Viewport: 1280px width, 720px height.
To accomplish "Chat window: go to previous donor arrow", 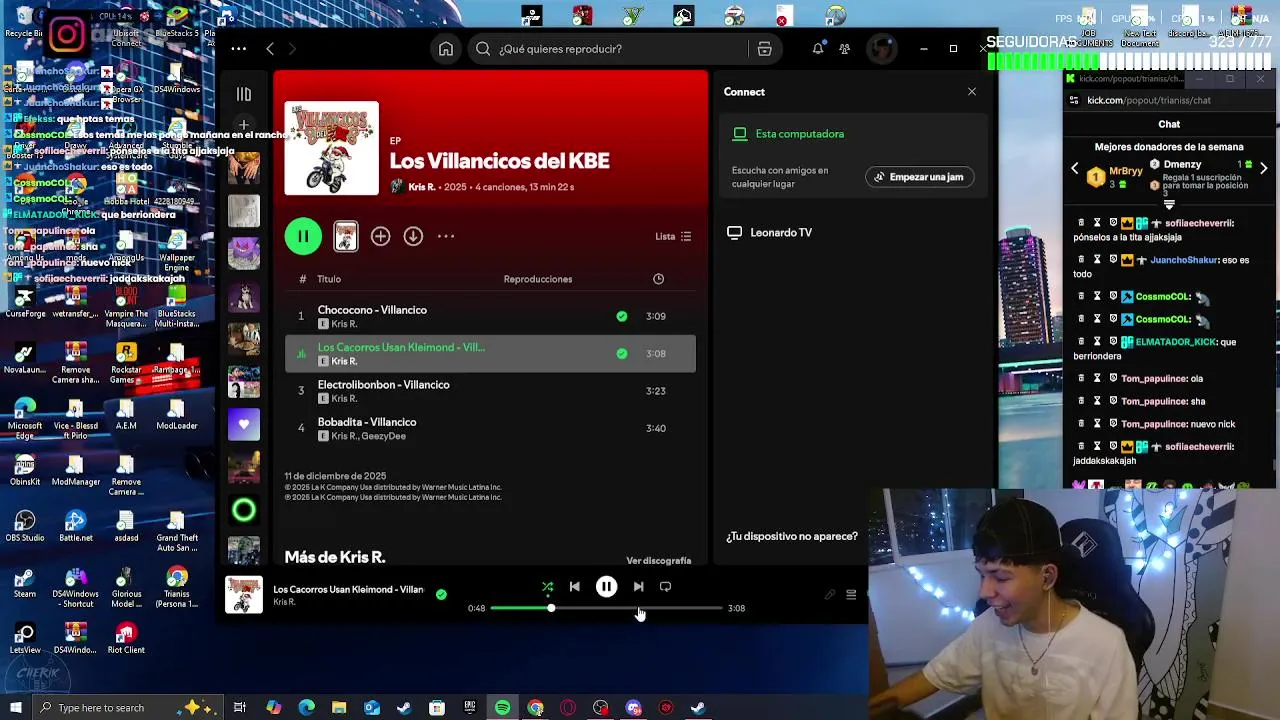I will coord(1075,169).
